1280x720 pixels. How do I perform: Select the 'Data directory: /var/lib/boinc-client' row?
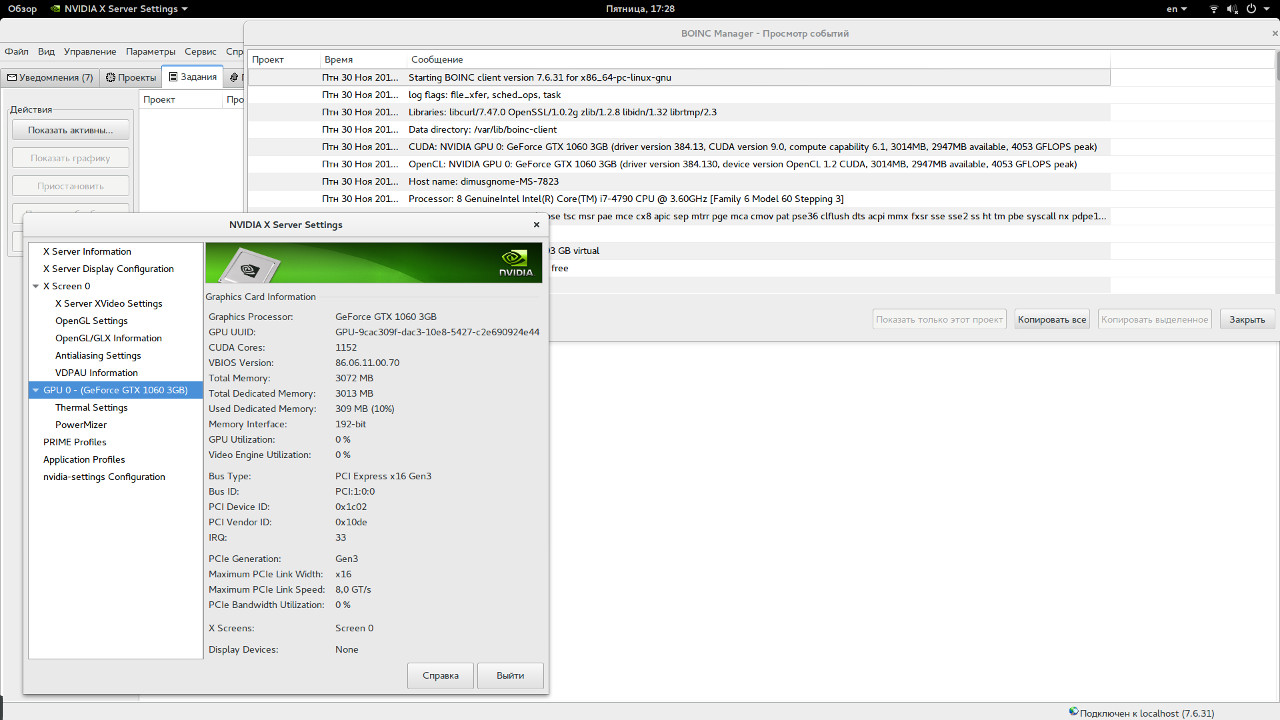click(679, 130)
